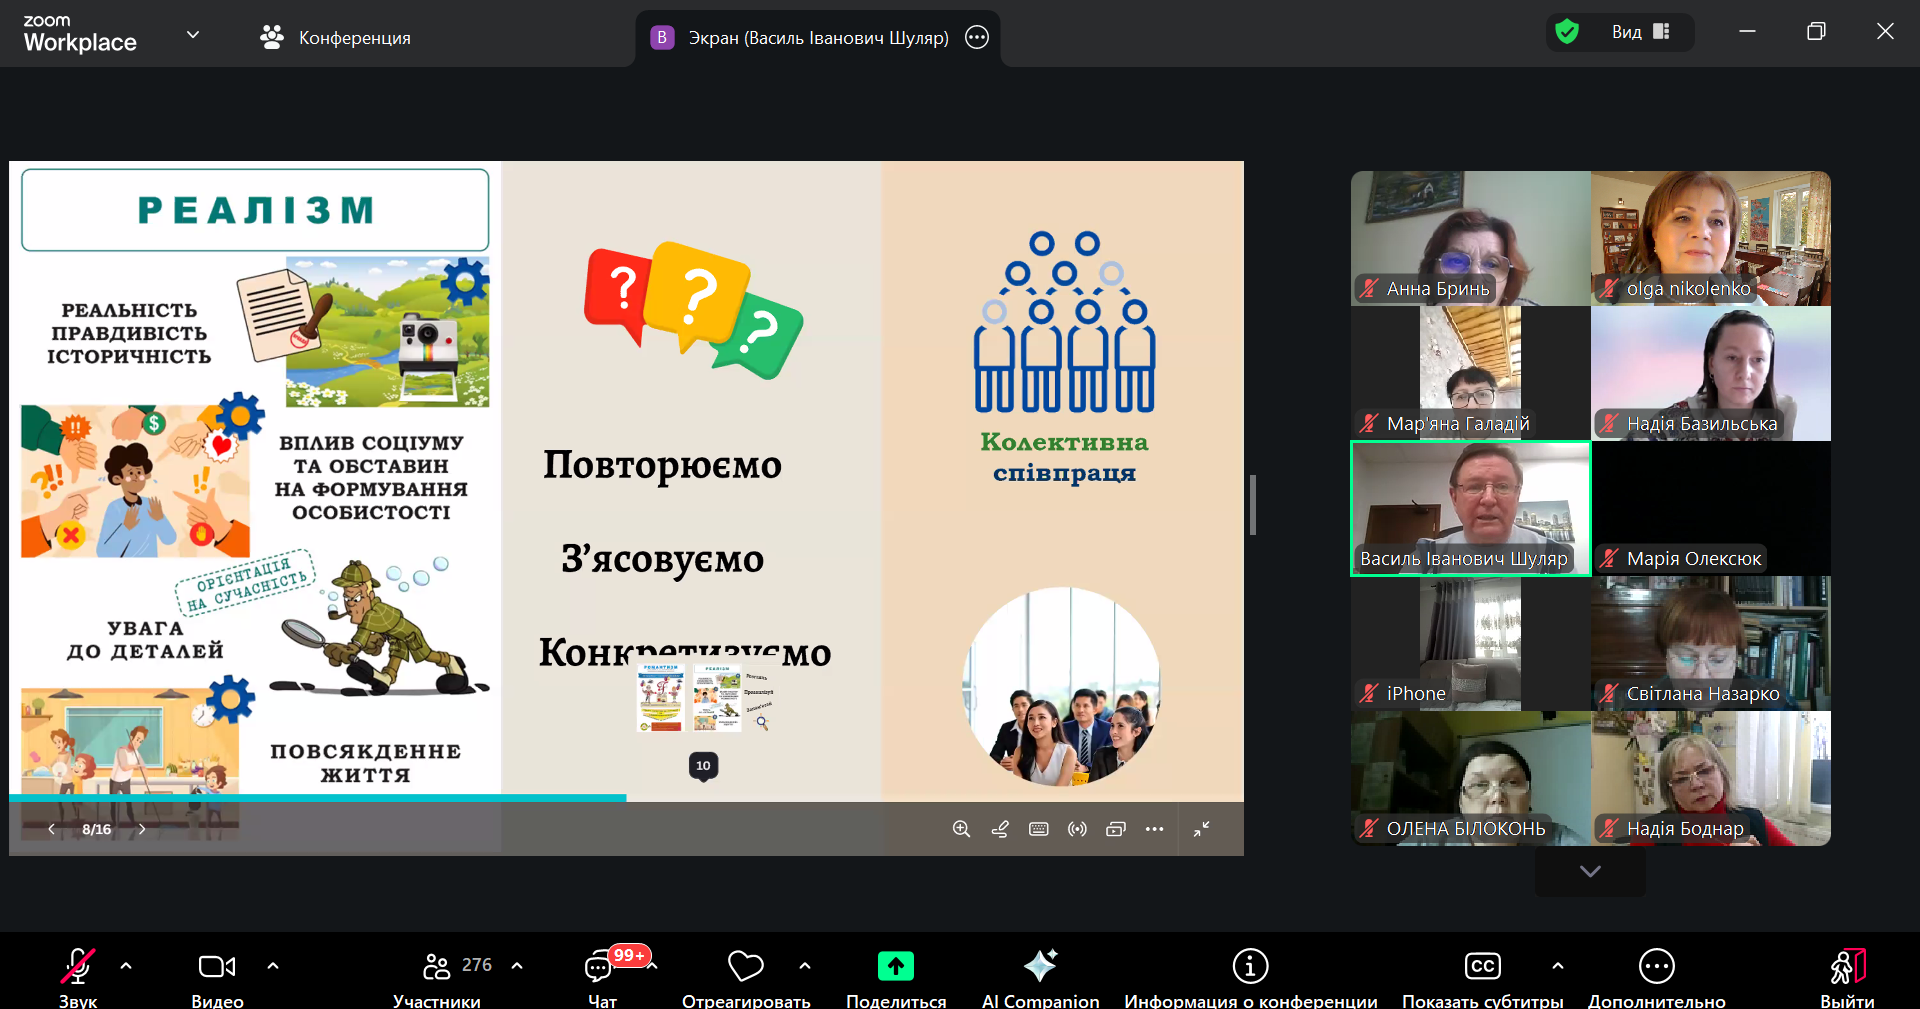Open the Конференция tab

coord(336,38)
